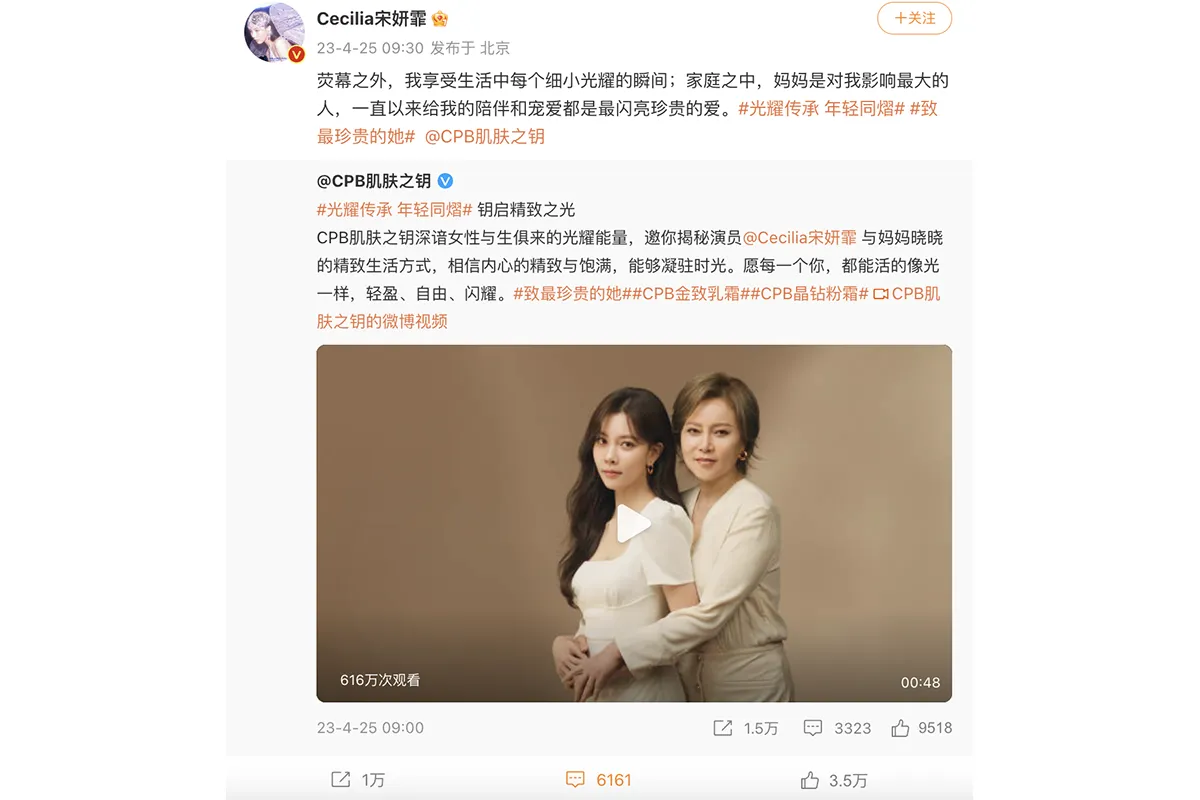
Task: Open Cecilia宋妍霏 profile avatar
Action: pos(275,32)
